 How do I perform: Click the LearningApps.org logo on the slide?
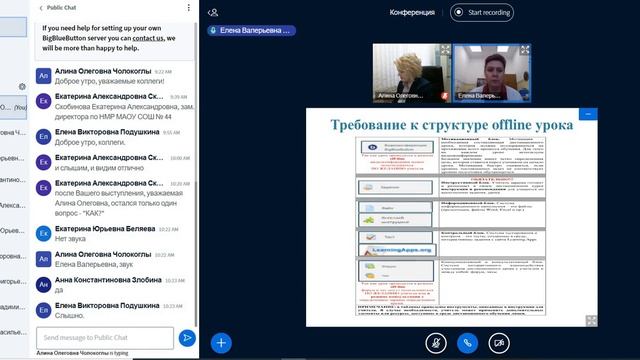pos(398,250)
